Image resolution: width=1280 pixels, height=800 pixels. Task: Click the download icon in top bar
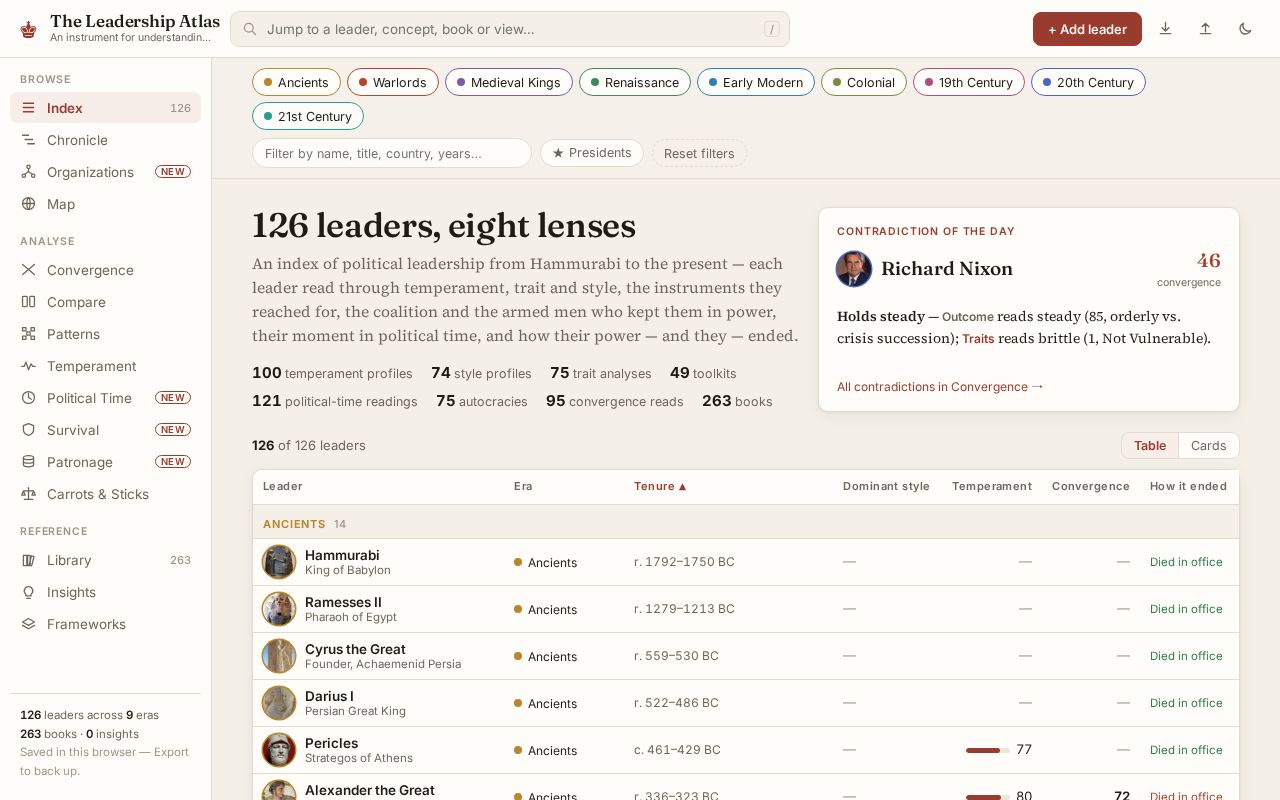pos(1165,29)
